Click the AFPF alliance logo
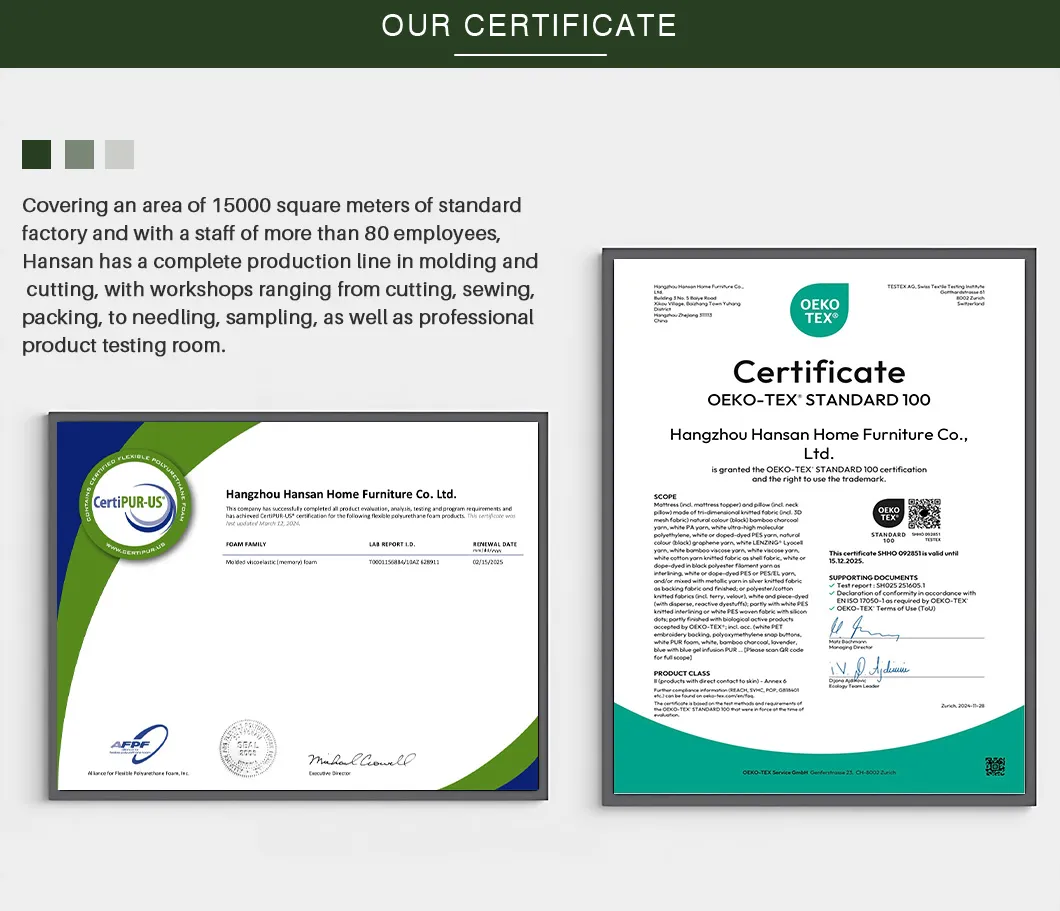The height and width of the screenshot is (911, 1060). click(138, 745)
